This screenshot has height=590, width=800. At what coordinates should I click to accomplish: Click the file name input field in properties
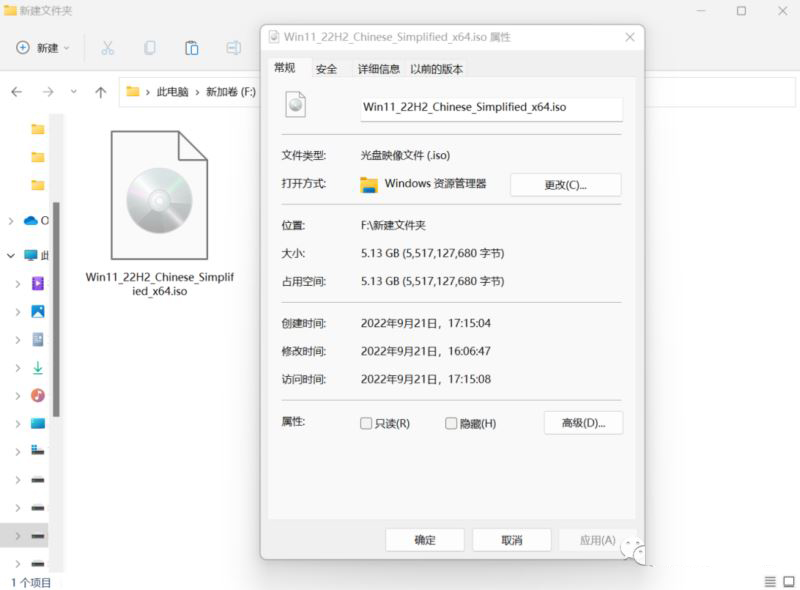[x=491, y=108]
